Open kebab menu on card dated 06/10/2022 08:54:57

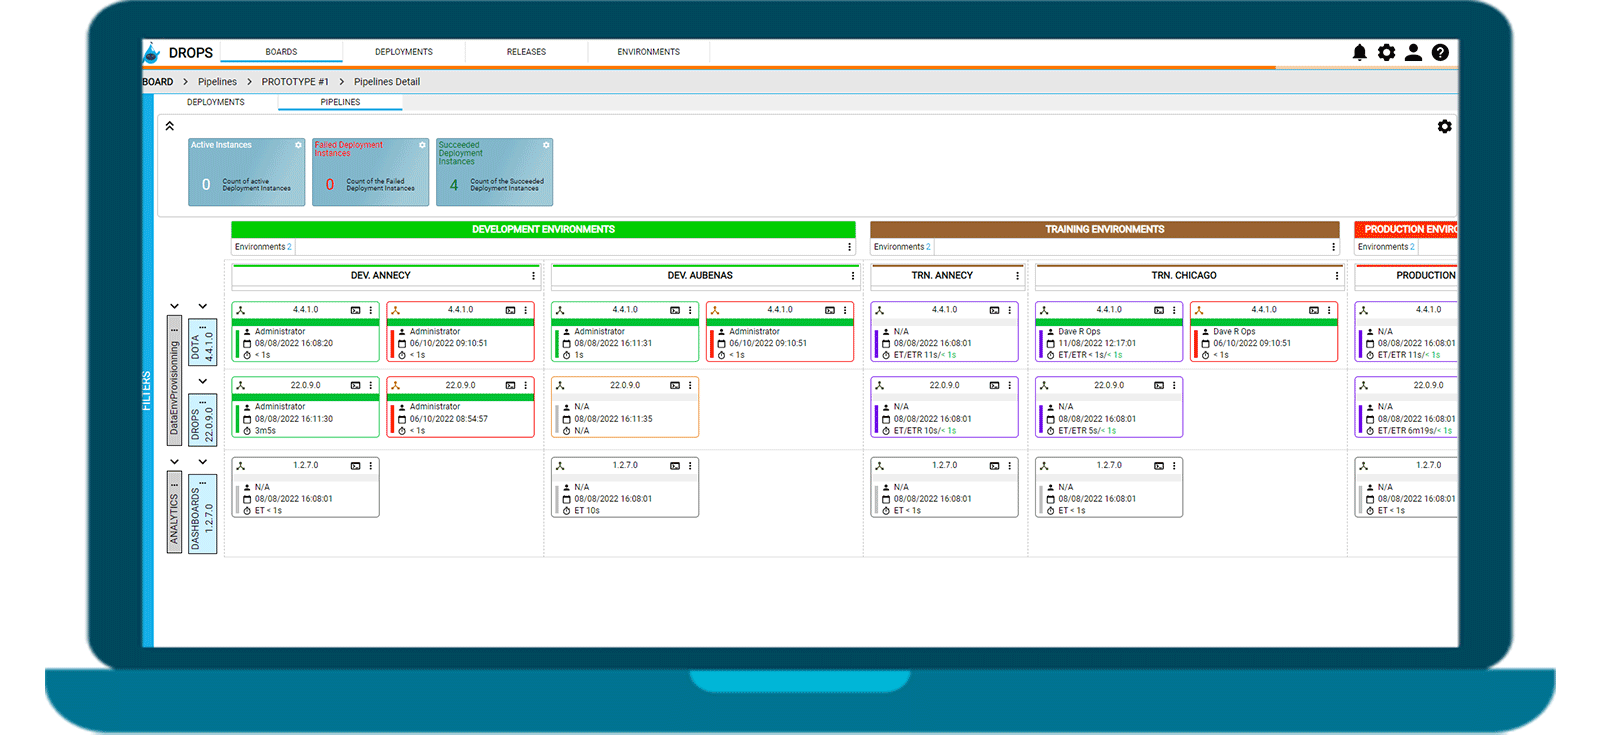[x=526, y=385]
